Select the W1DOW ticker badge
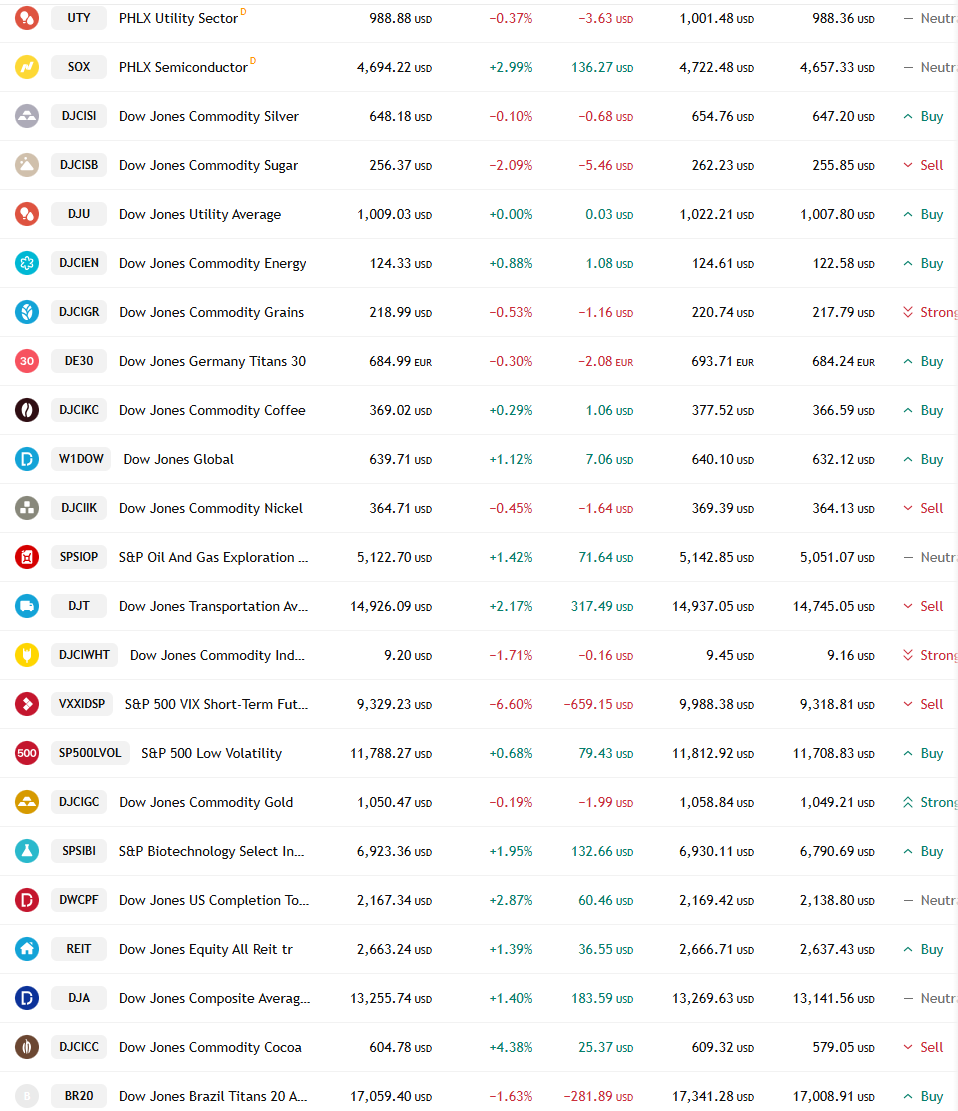 tap(81, 458)
